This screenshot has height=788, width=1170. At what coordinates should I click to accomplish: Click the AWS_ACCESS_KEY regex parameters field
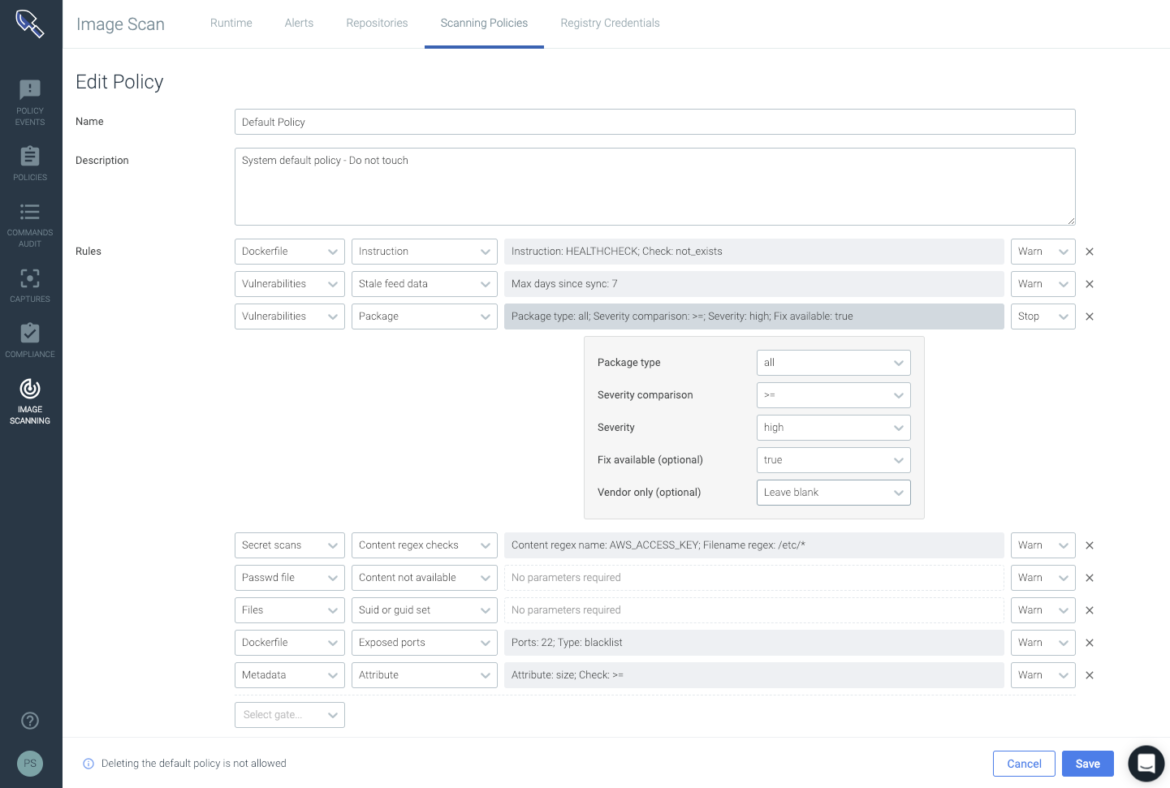coord(754,545)
